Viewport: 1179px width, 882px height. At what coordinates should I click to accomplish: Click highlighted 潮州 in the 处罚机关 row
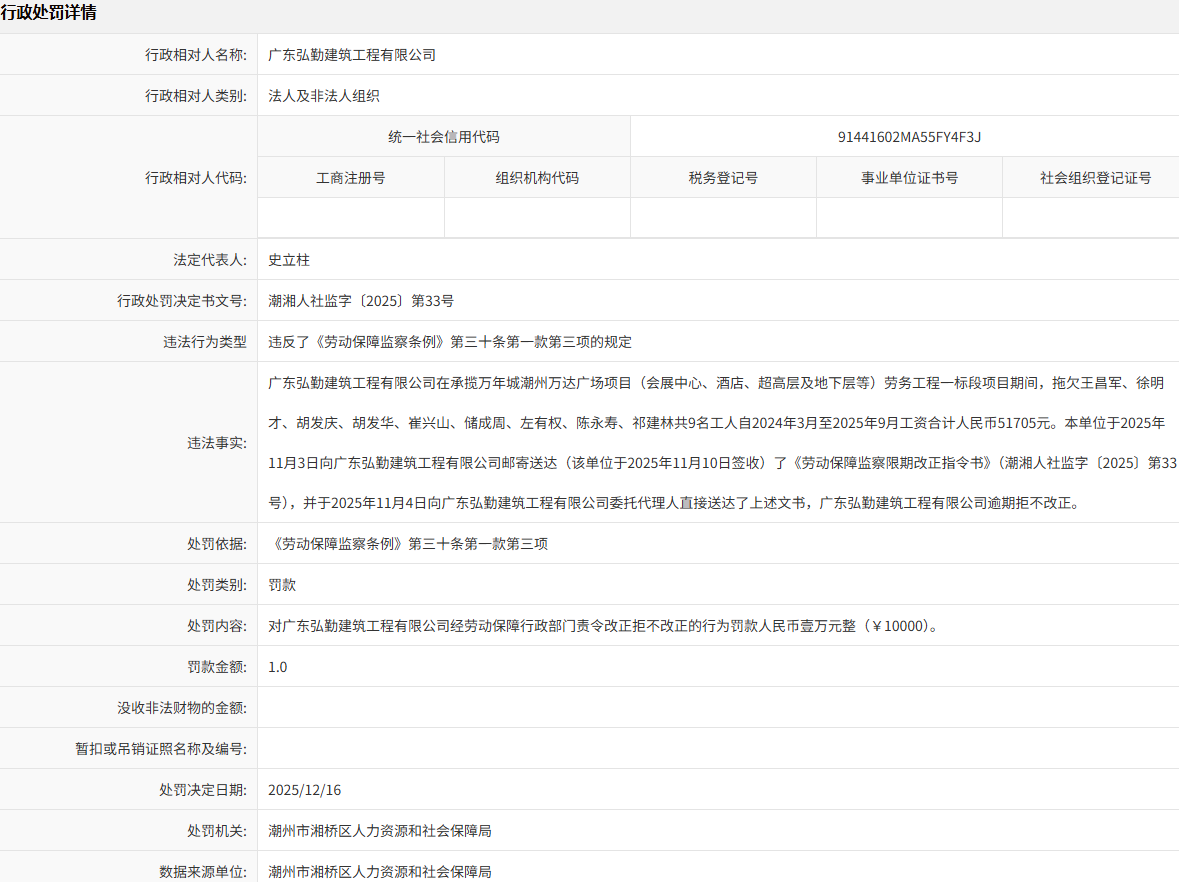pyautogui.click(x=282, y=831)
